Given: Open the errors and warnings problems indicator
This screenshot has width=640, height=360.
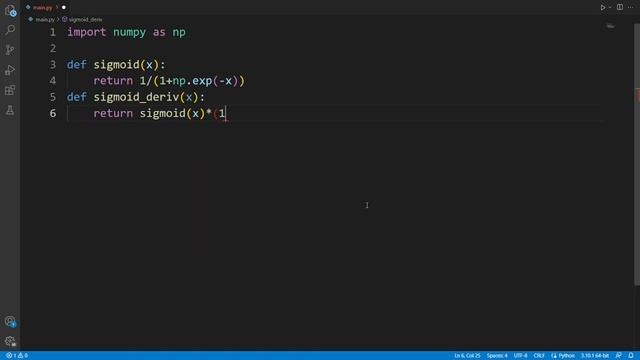Looking at the screenshot, I should pos(17,356).
